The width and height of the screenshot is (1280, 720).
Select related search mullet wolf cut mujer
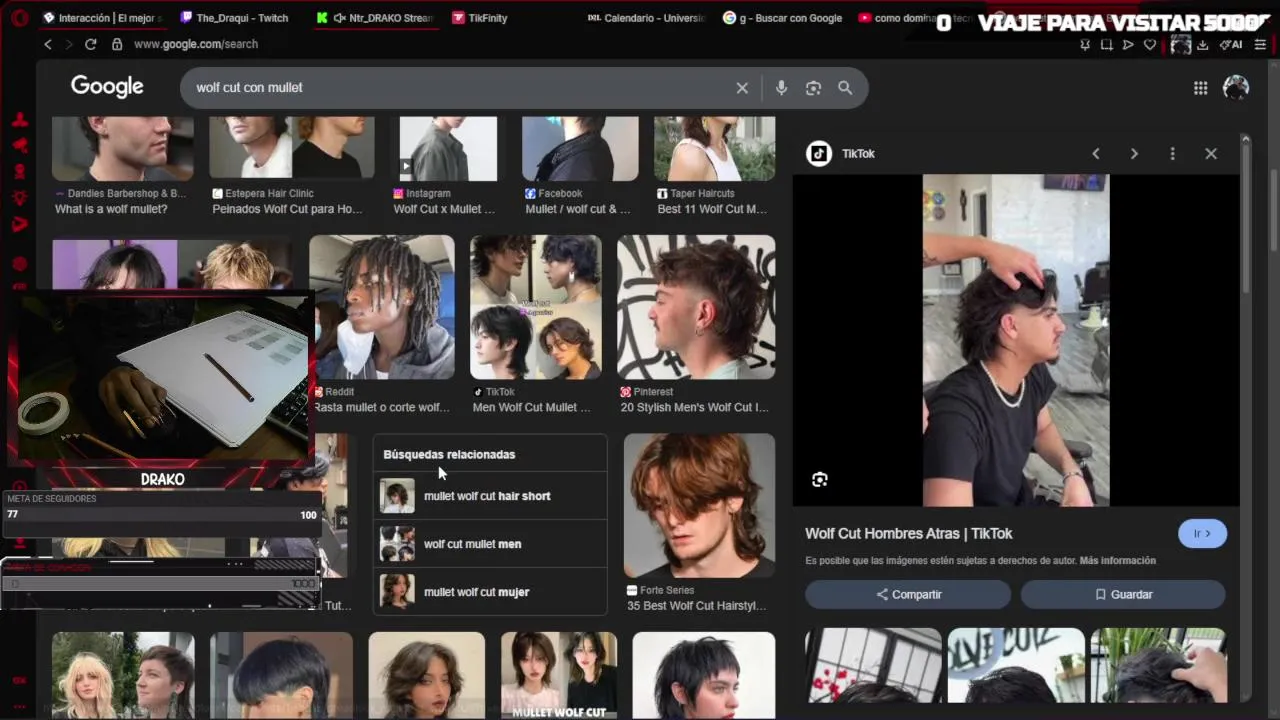click(490, 592)
